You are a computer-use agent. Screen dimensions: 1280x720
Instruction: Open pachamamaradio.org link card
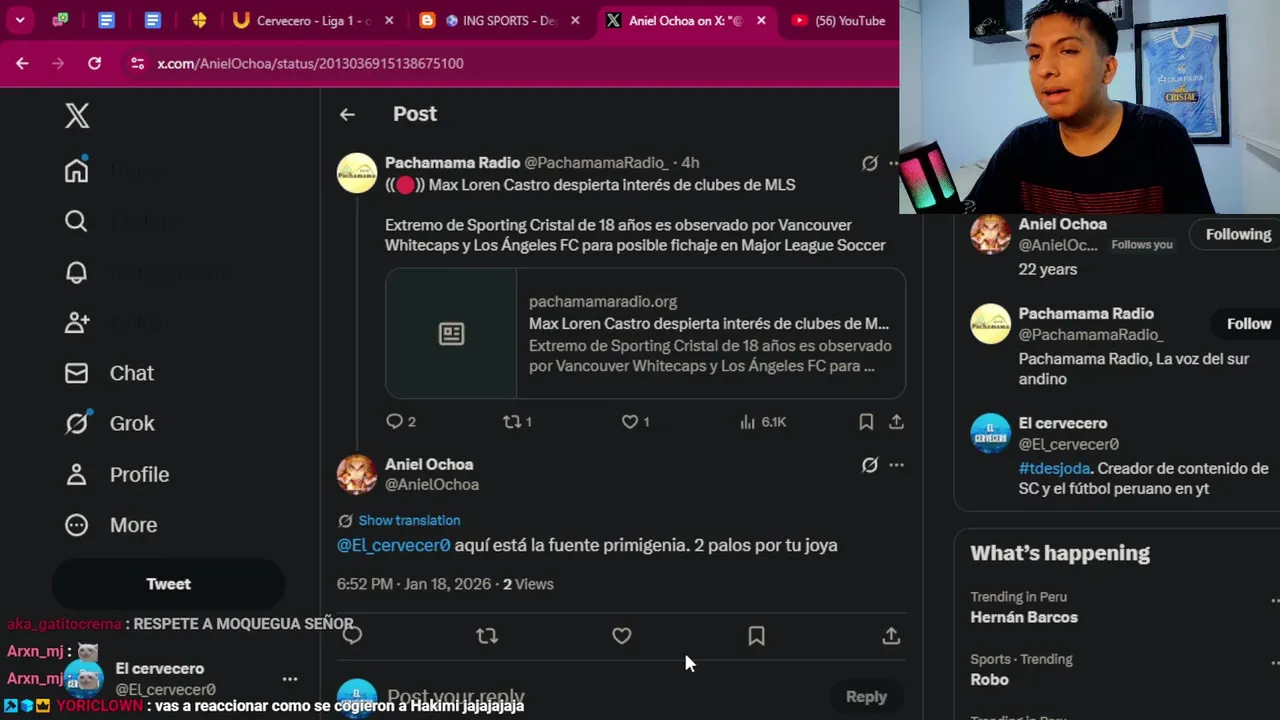(x=645, y=333)
